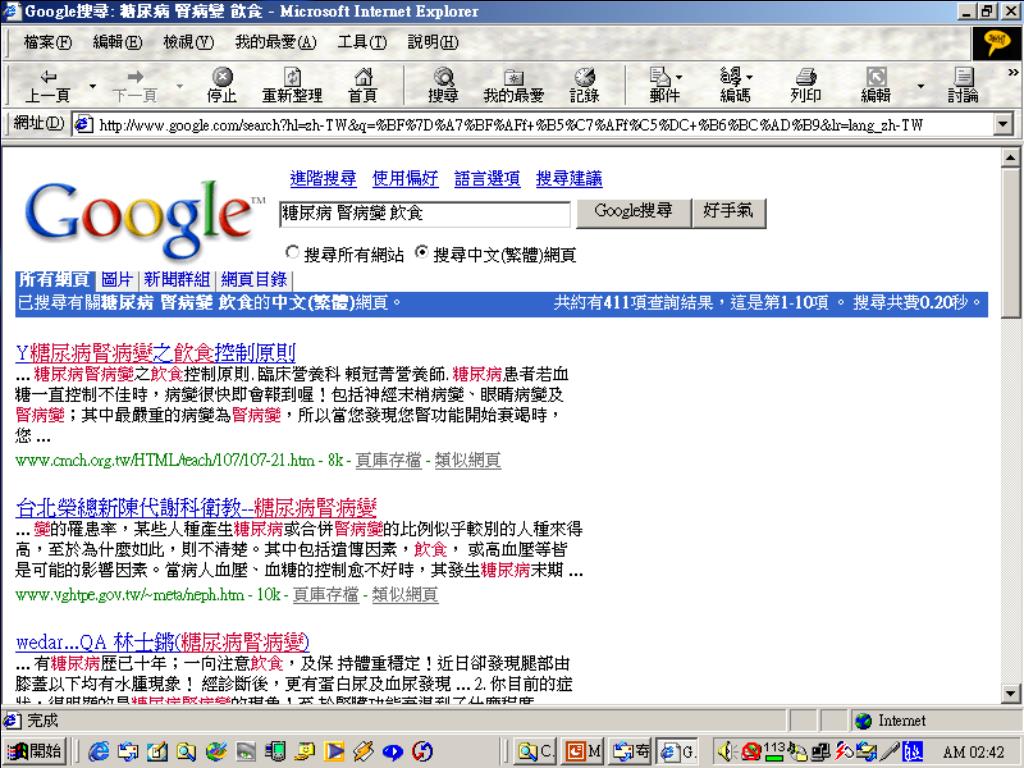Open 頁庫存檔 for cmch.org.tw result

[388, 460]
